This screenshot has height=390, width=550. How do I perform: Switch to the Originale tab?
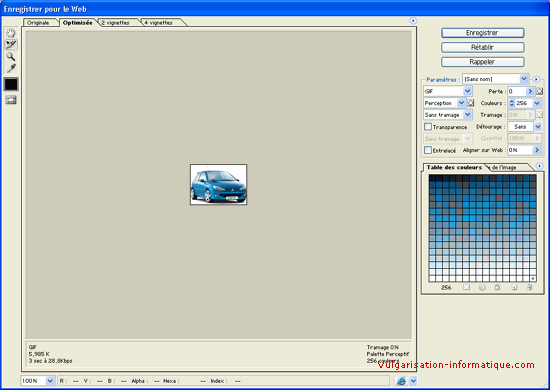(x=39, y=22)
